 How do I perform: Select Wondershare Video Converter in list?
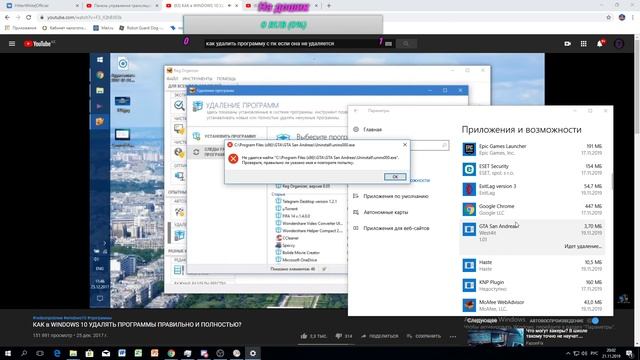(309, 223)
